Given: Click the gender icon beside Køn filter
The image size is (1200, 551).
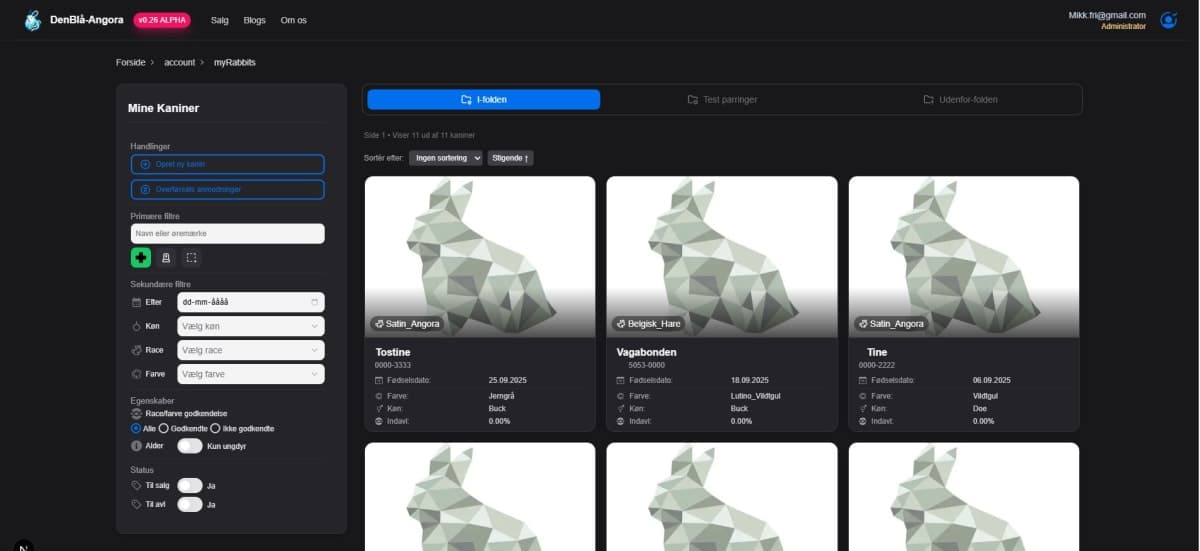Looking at the screenshot, I should [137, 326].
